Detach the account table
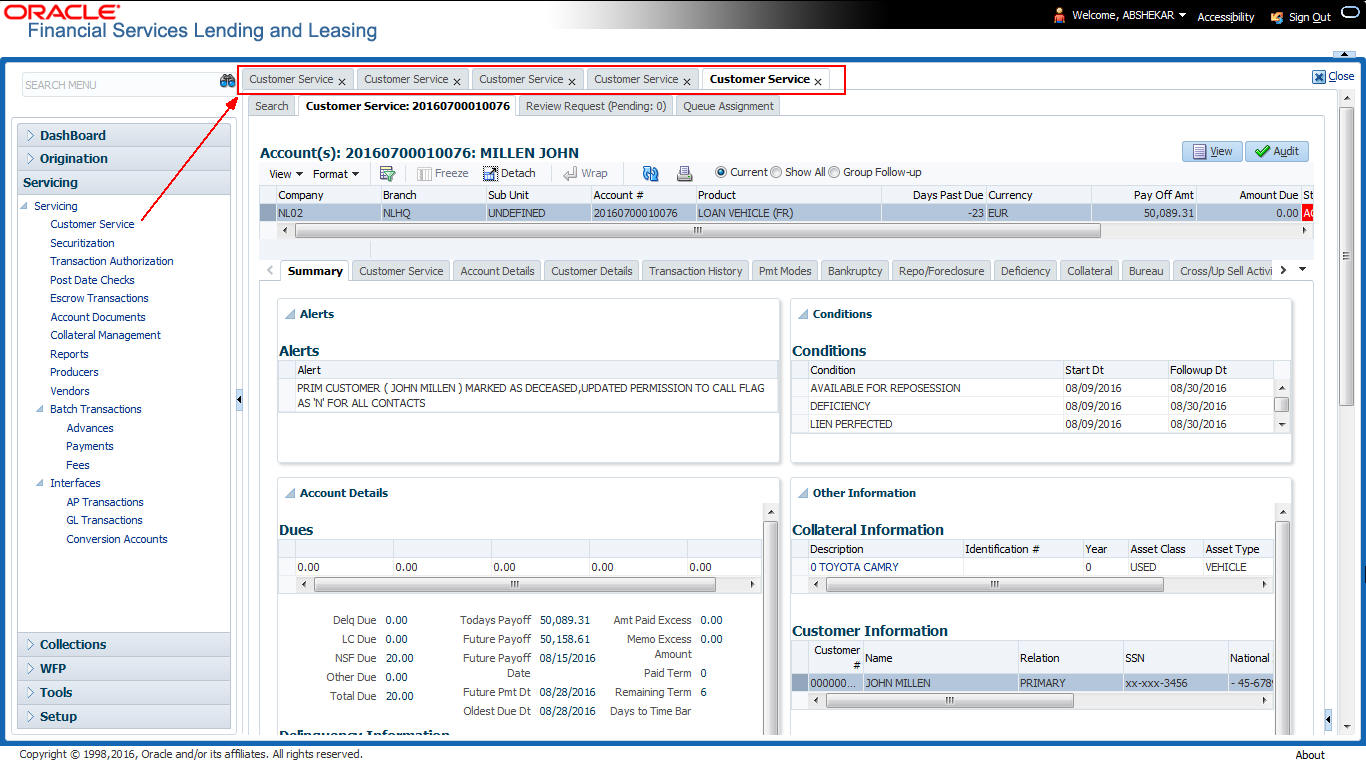 point(509,173)
